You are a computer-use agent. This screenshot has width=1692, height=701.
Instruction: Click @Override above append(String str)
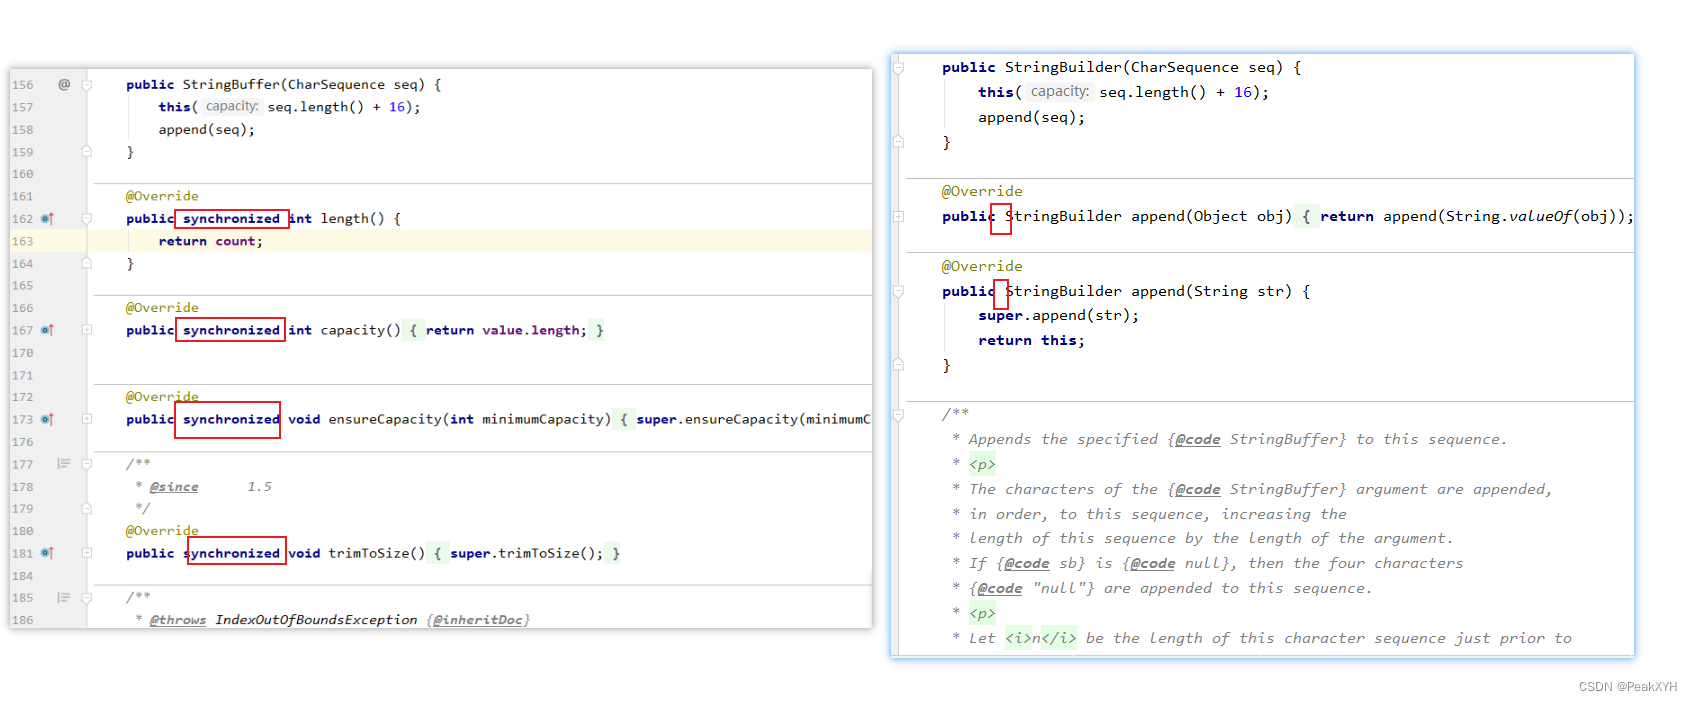pos(982,267)
